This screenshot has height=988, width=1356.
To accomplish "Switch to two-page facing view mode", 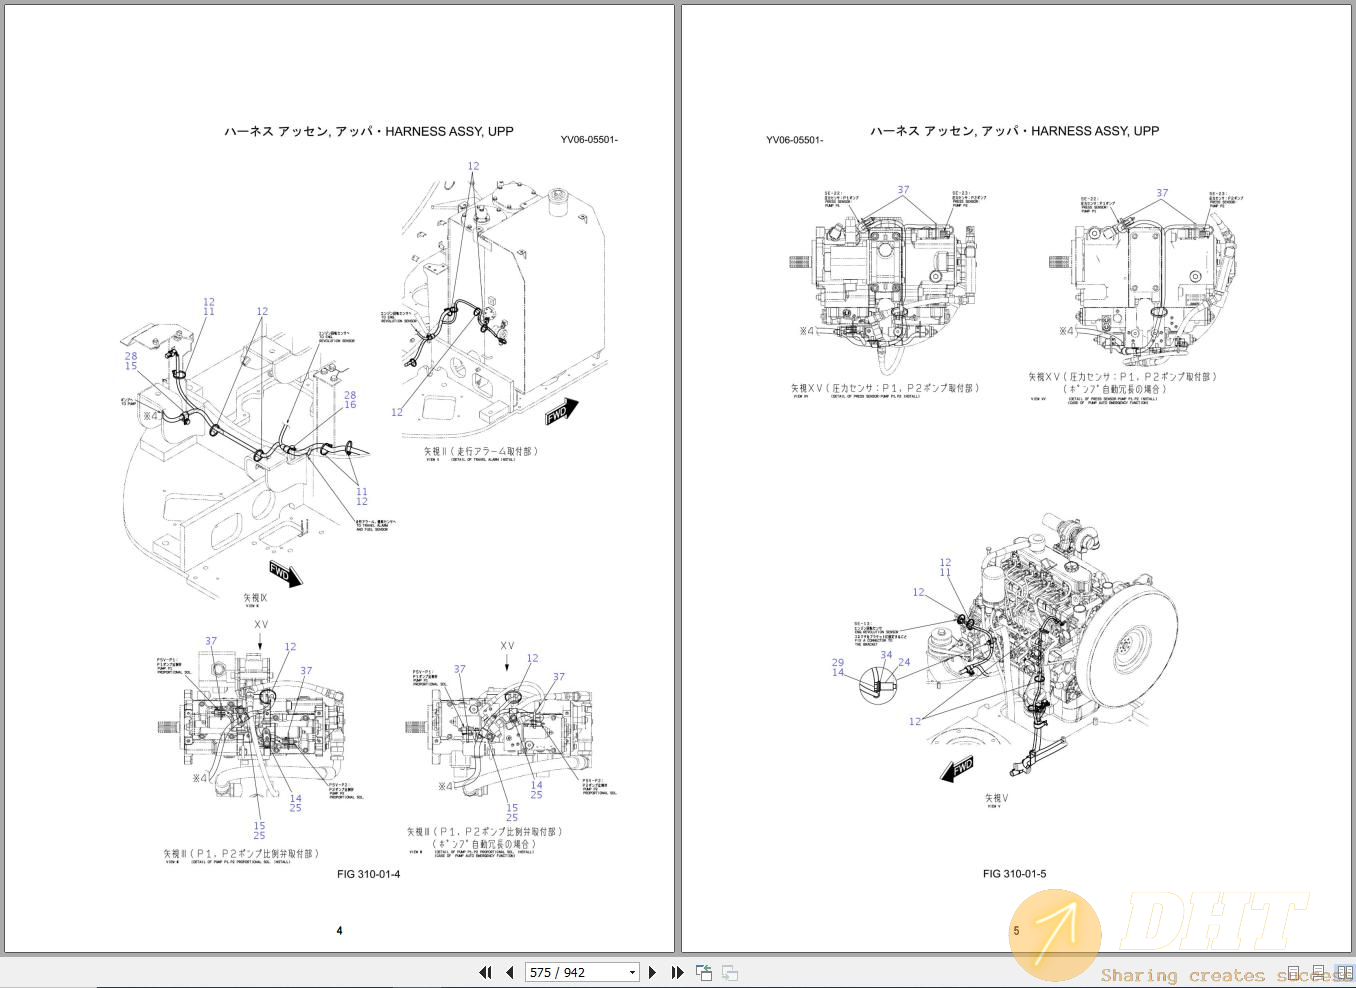I will tap(1345, 973).
